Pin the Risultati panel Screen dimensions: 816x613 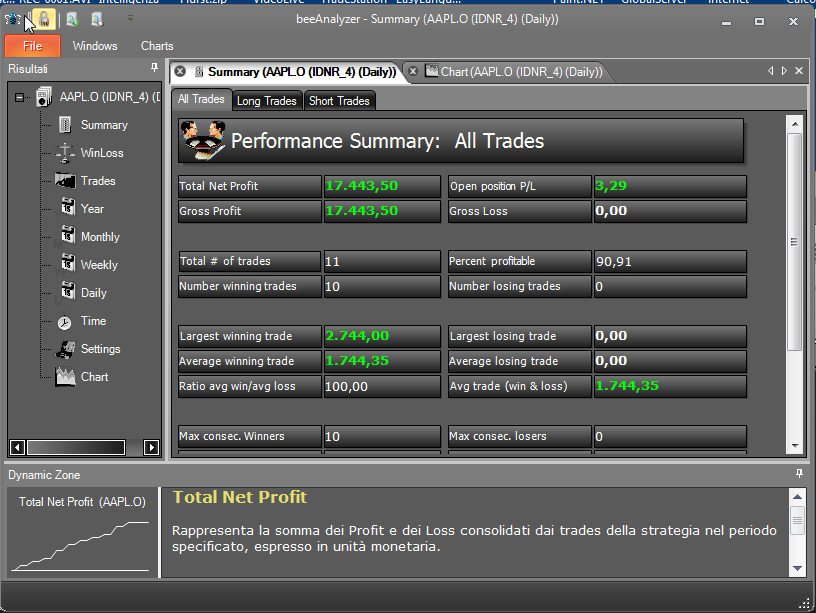click(154, 68)
